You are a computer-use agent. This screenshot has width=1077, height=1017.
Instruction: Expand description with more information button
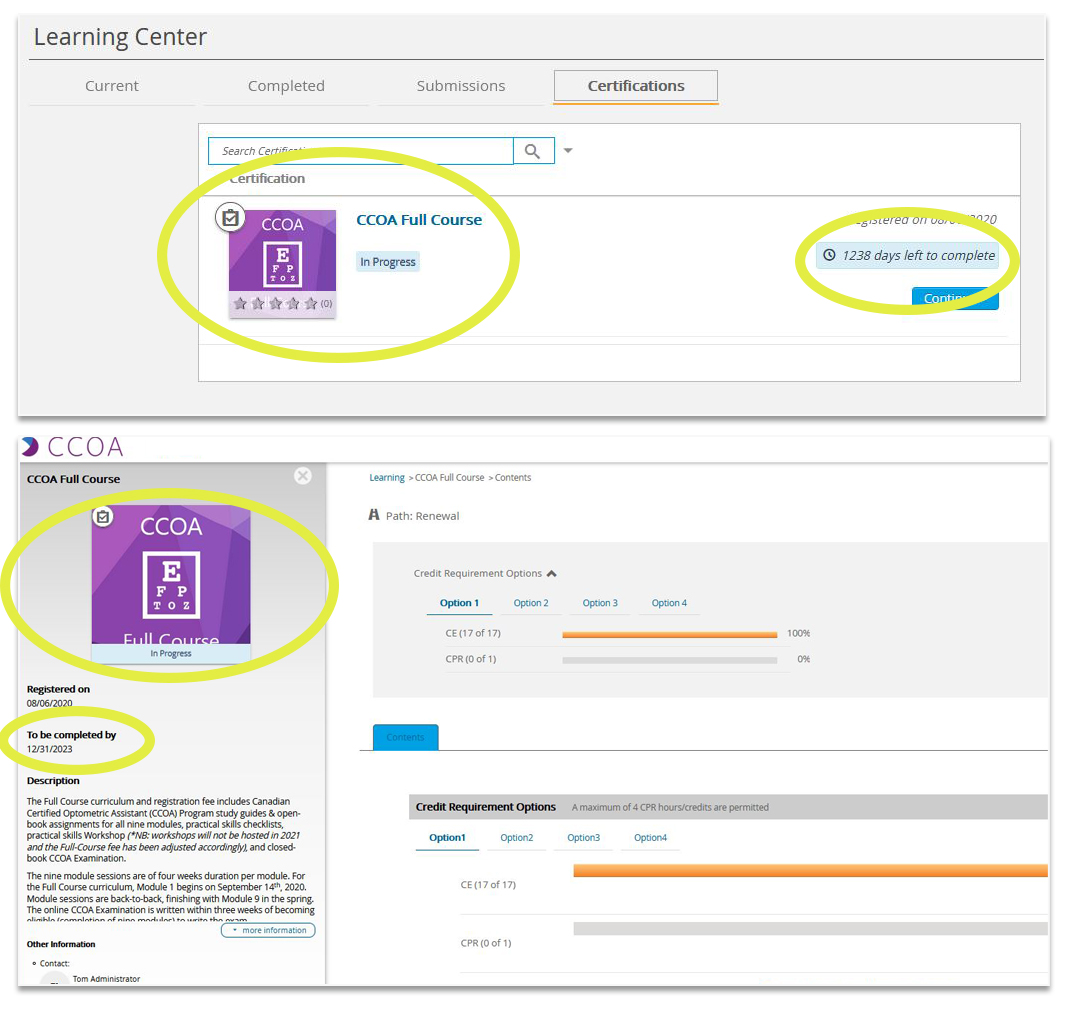269,930
